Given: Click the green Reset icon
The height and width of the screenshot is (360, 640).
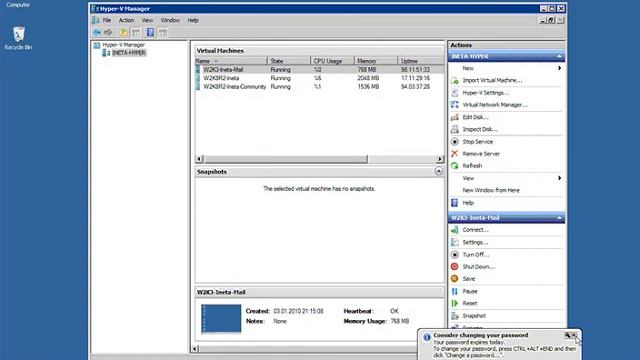Looking at the screenshot, I should pos(455,303).
